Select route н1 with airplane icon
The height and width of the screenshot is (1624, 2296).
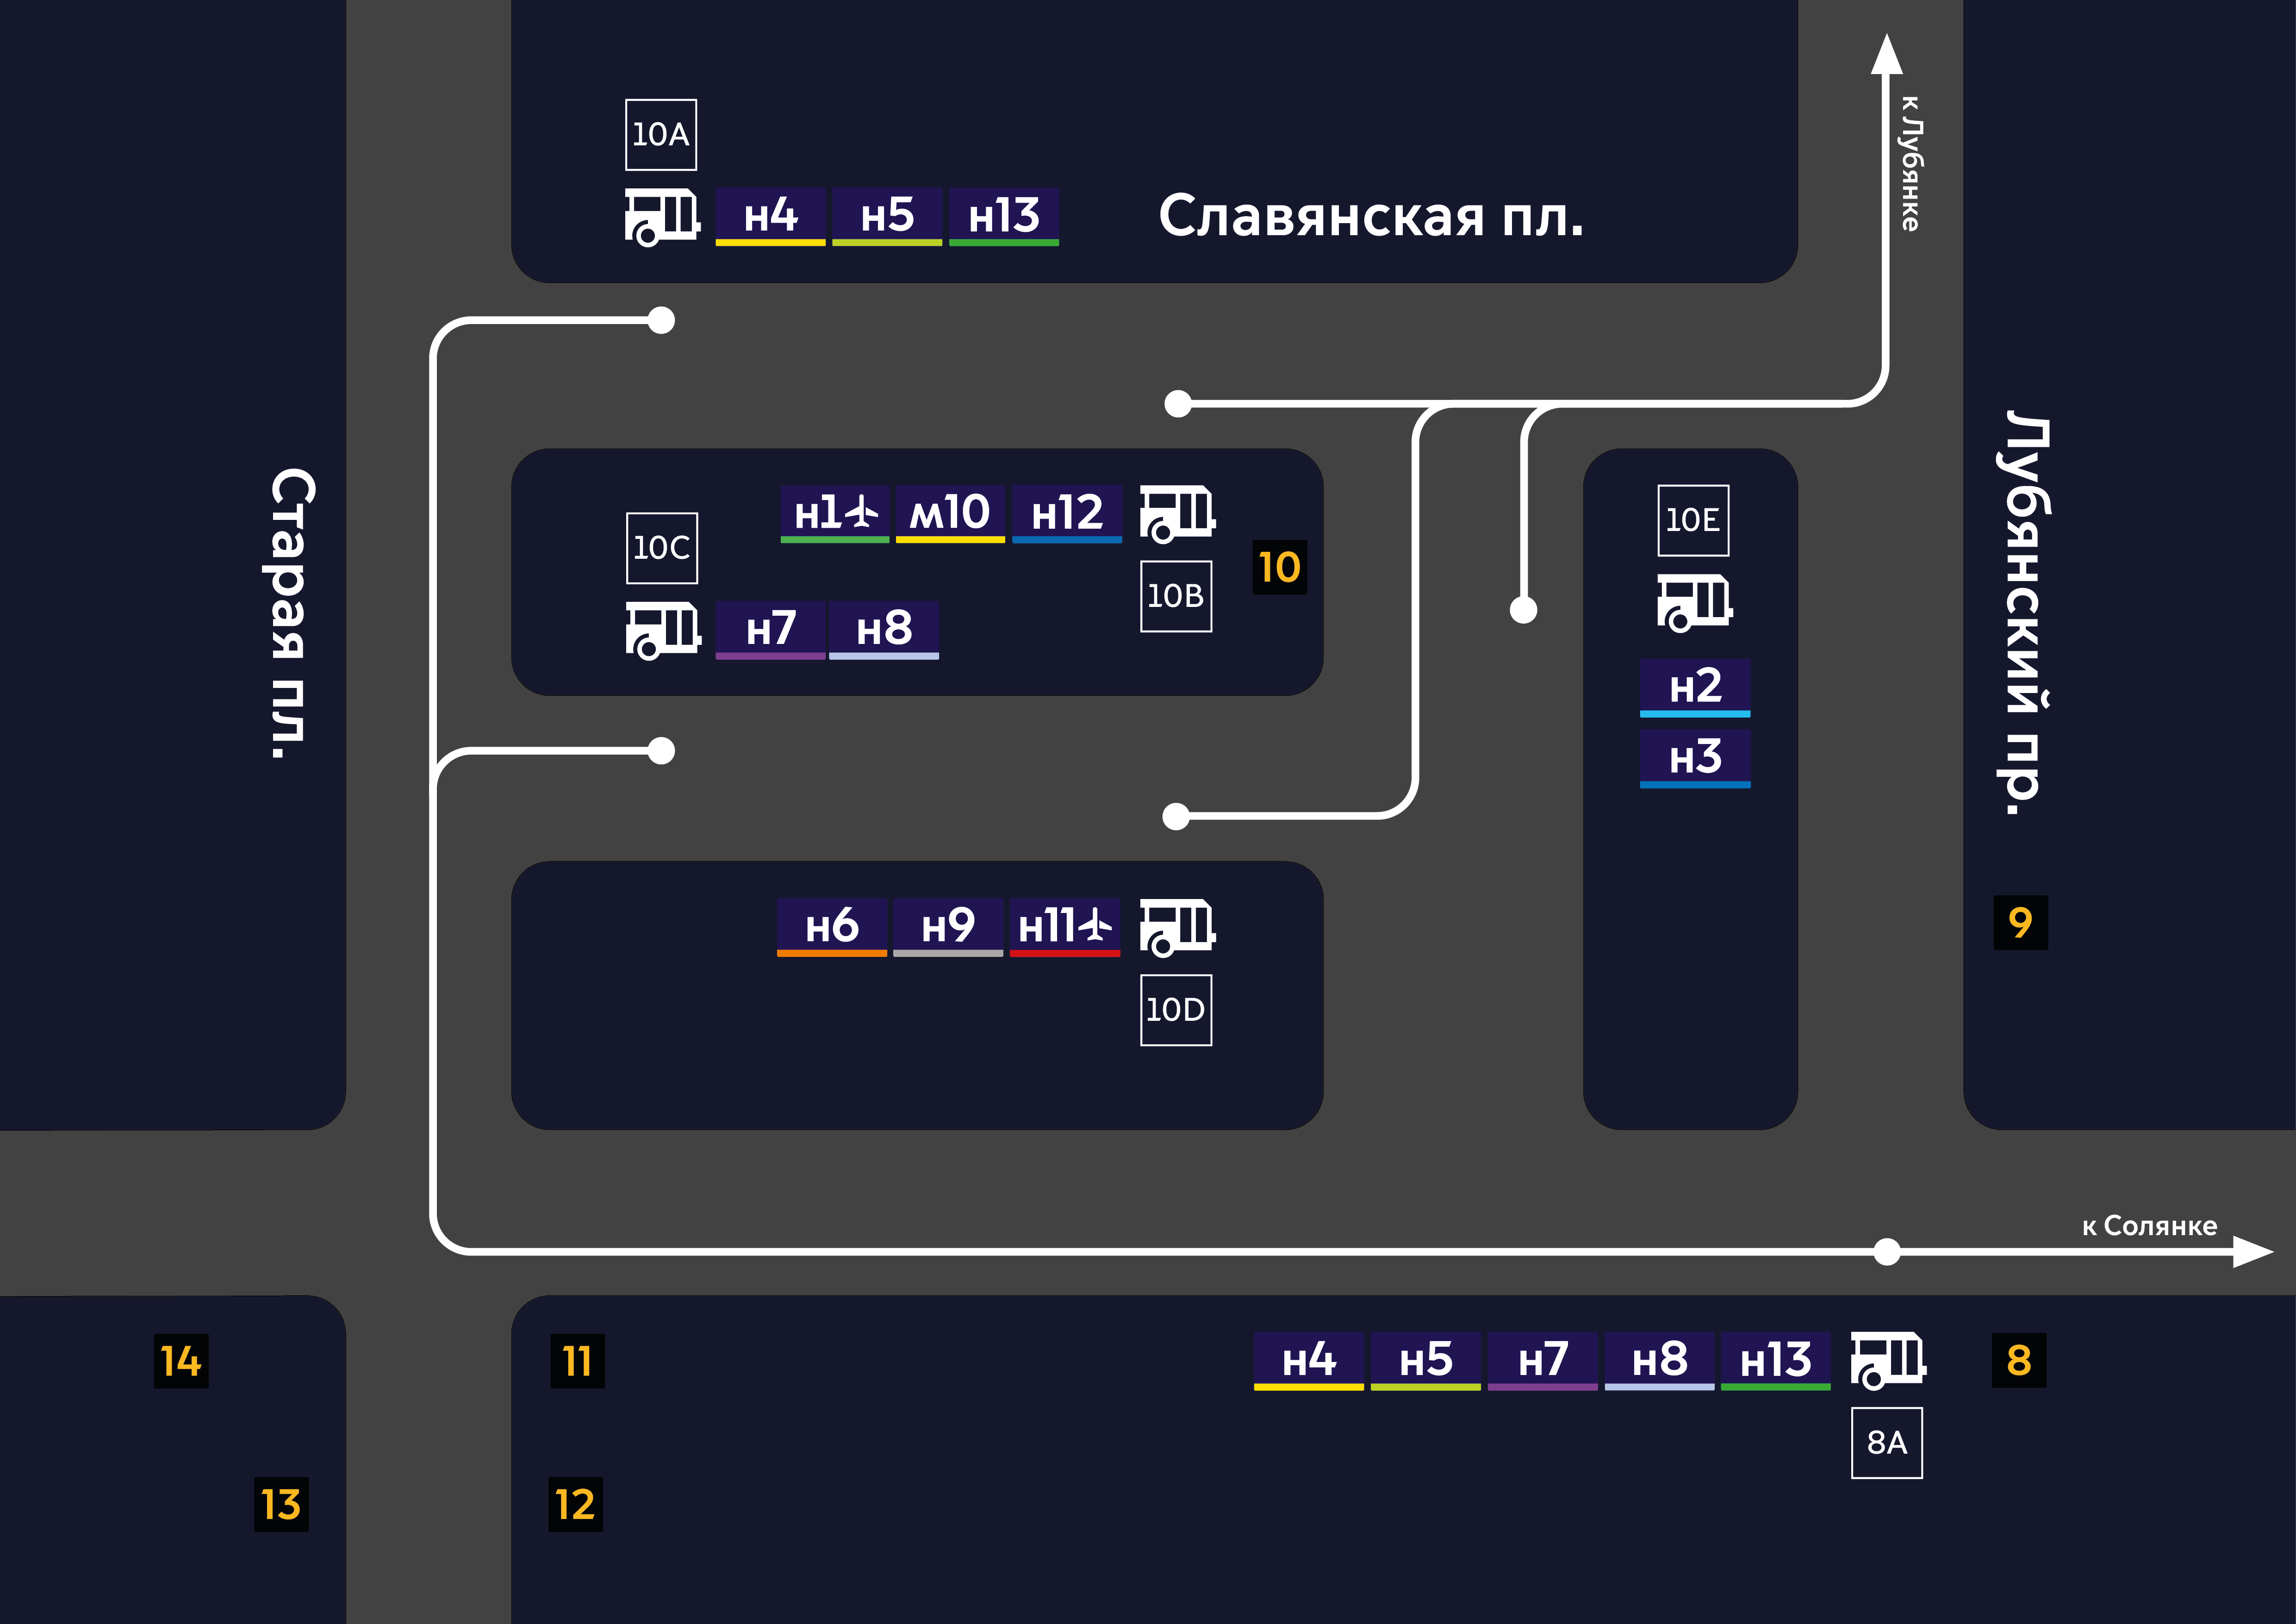(835, 514)
